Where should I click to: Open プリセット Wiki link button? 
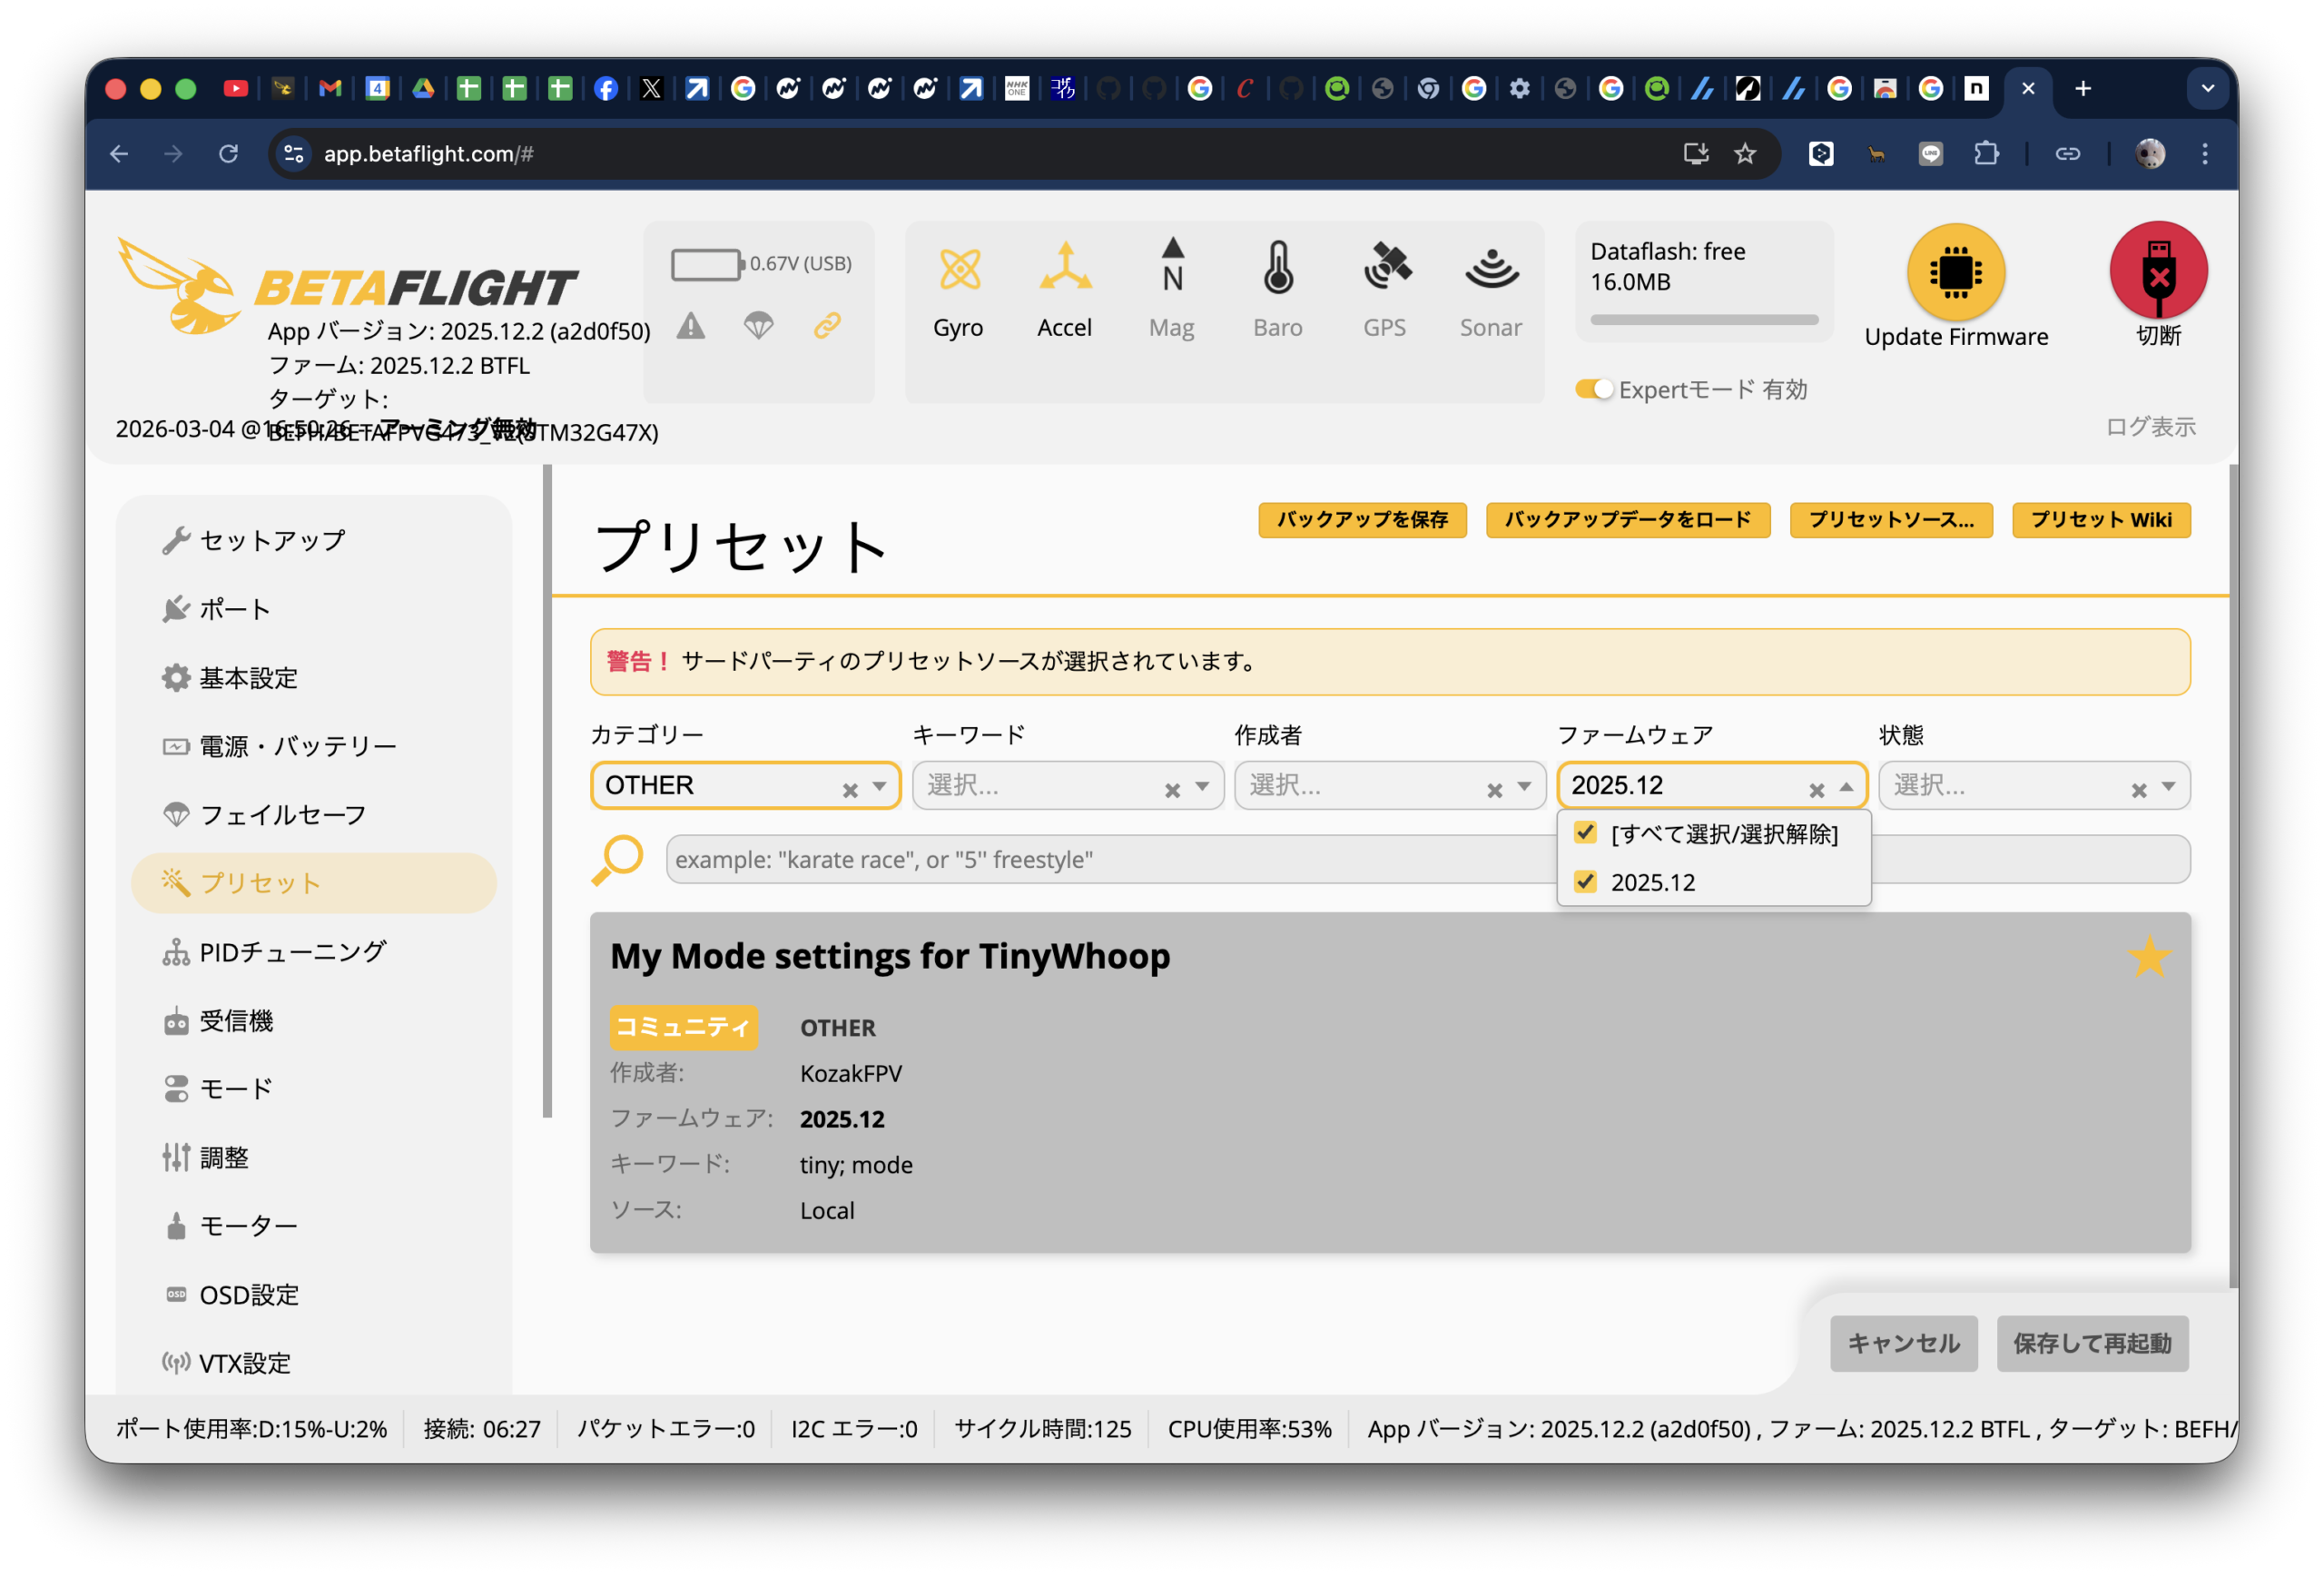click(2100, 519)
